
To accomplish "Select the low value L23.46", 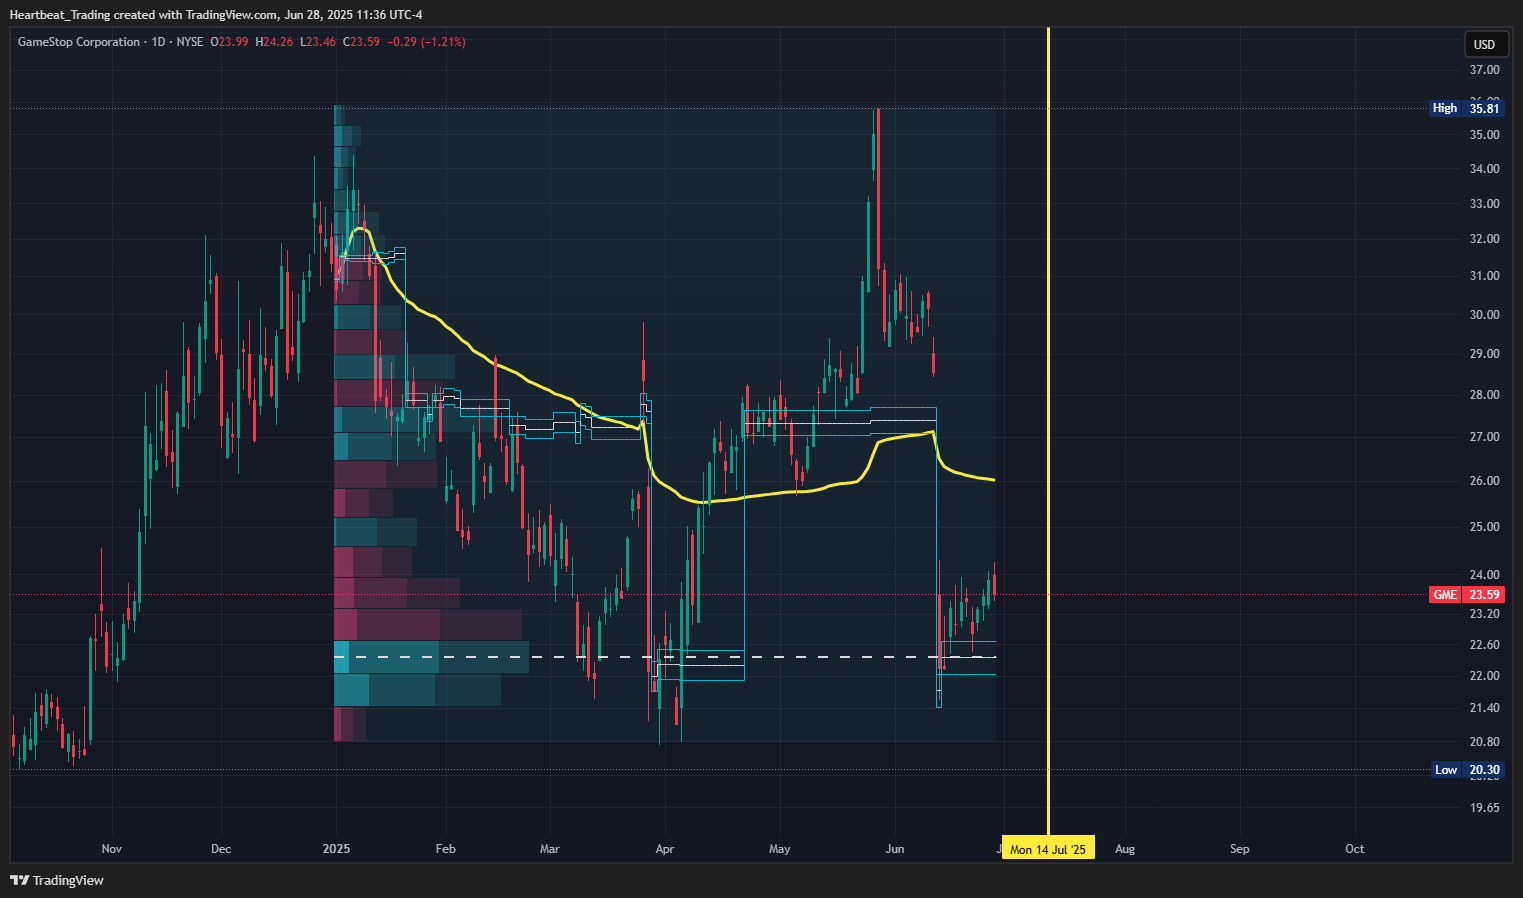I will tap(319, 42).
